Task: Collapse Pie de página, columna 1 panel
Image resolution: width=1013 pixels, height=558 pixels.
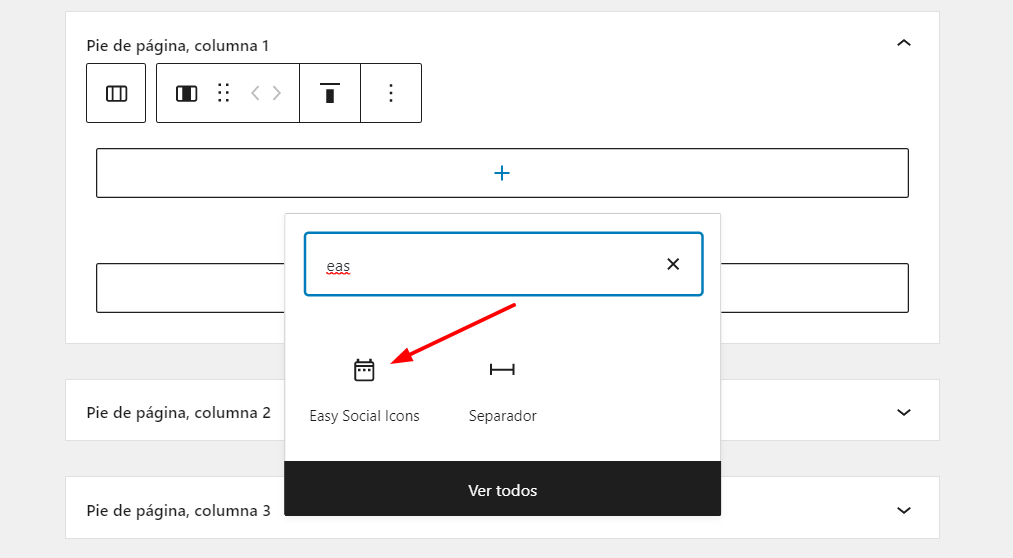Action: click(904, 43)
